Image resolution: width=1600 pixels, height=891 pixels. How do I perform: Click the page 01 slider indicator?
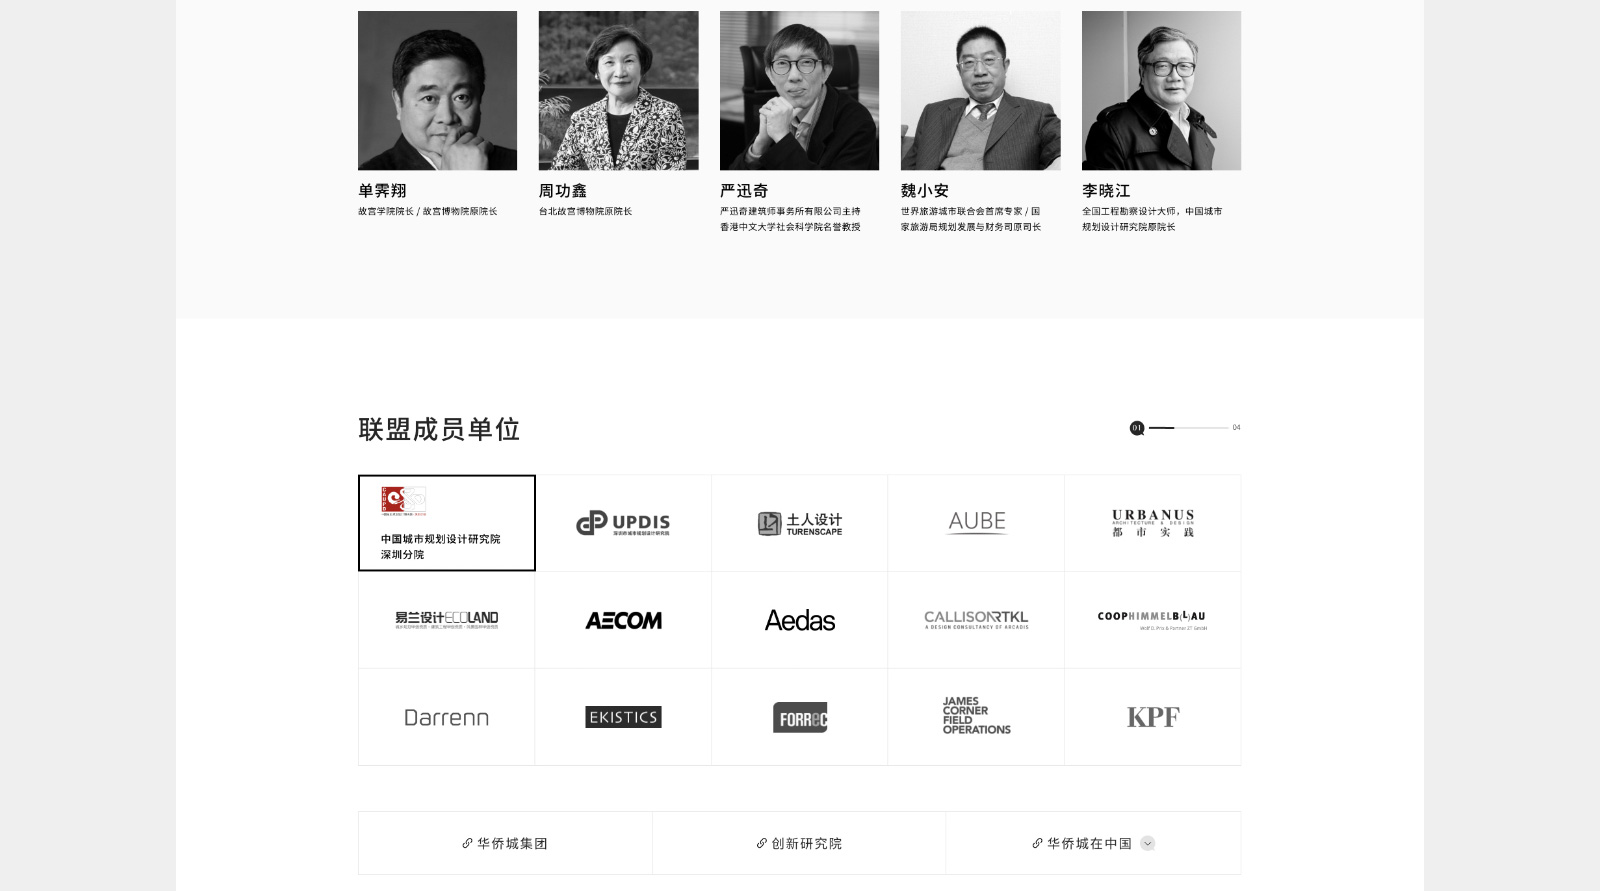point(1137,428)
